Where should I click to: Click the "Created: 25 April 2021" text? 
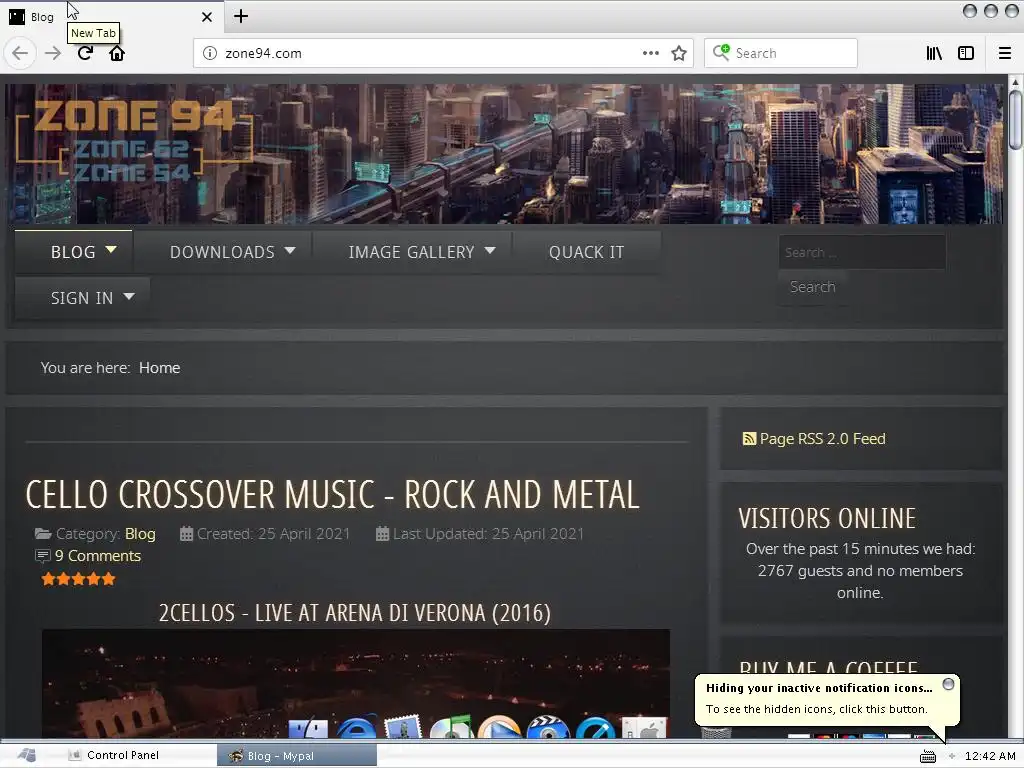[273, 534]
